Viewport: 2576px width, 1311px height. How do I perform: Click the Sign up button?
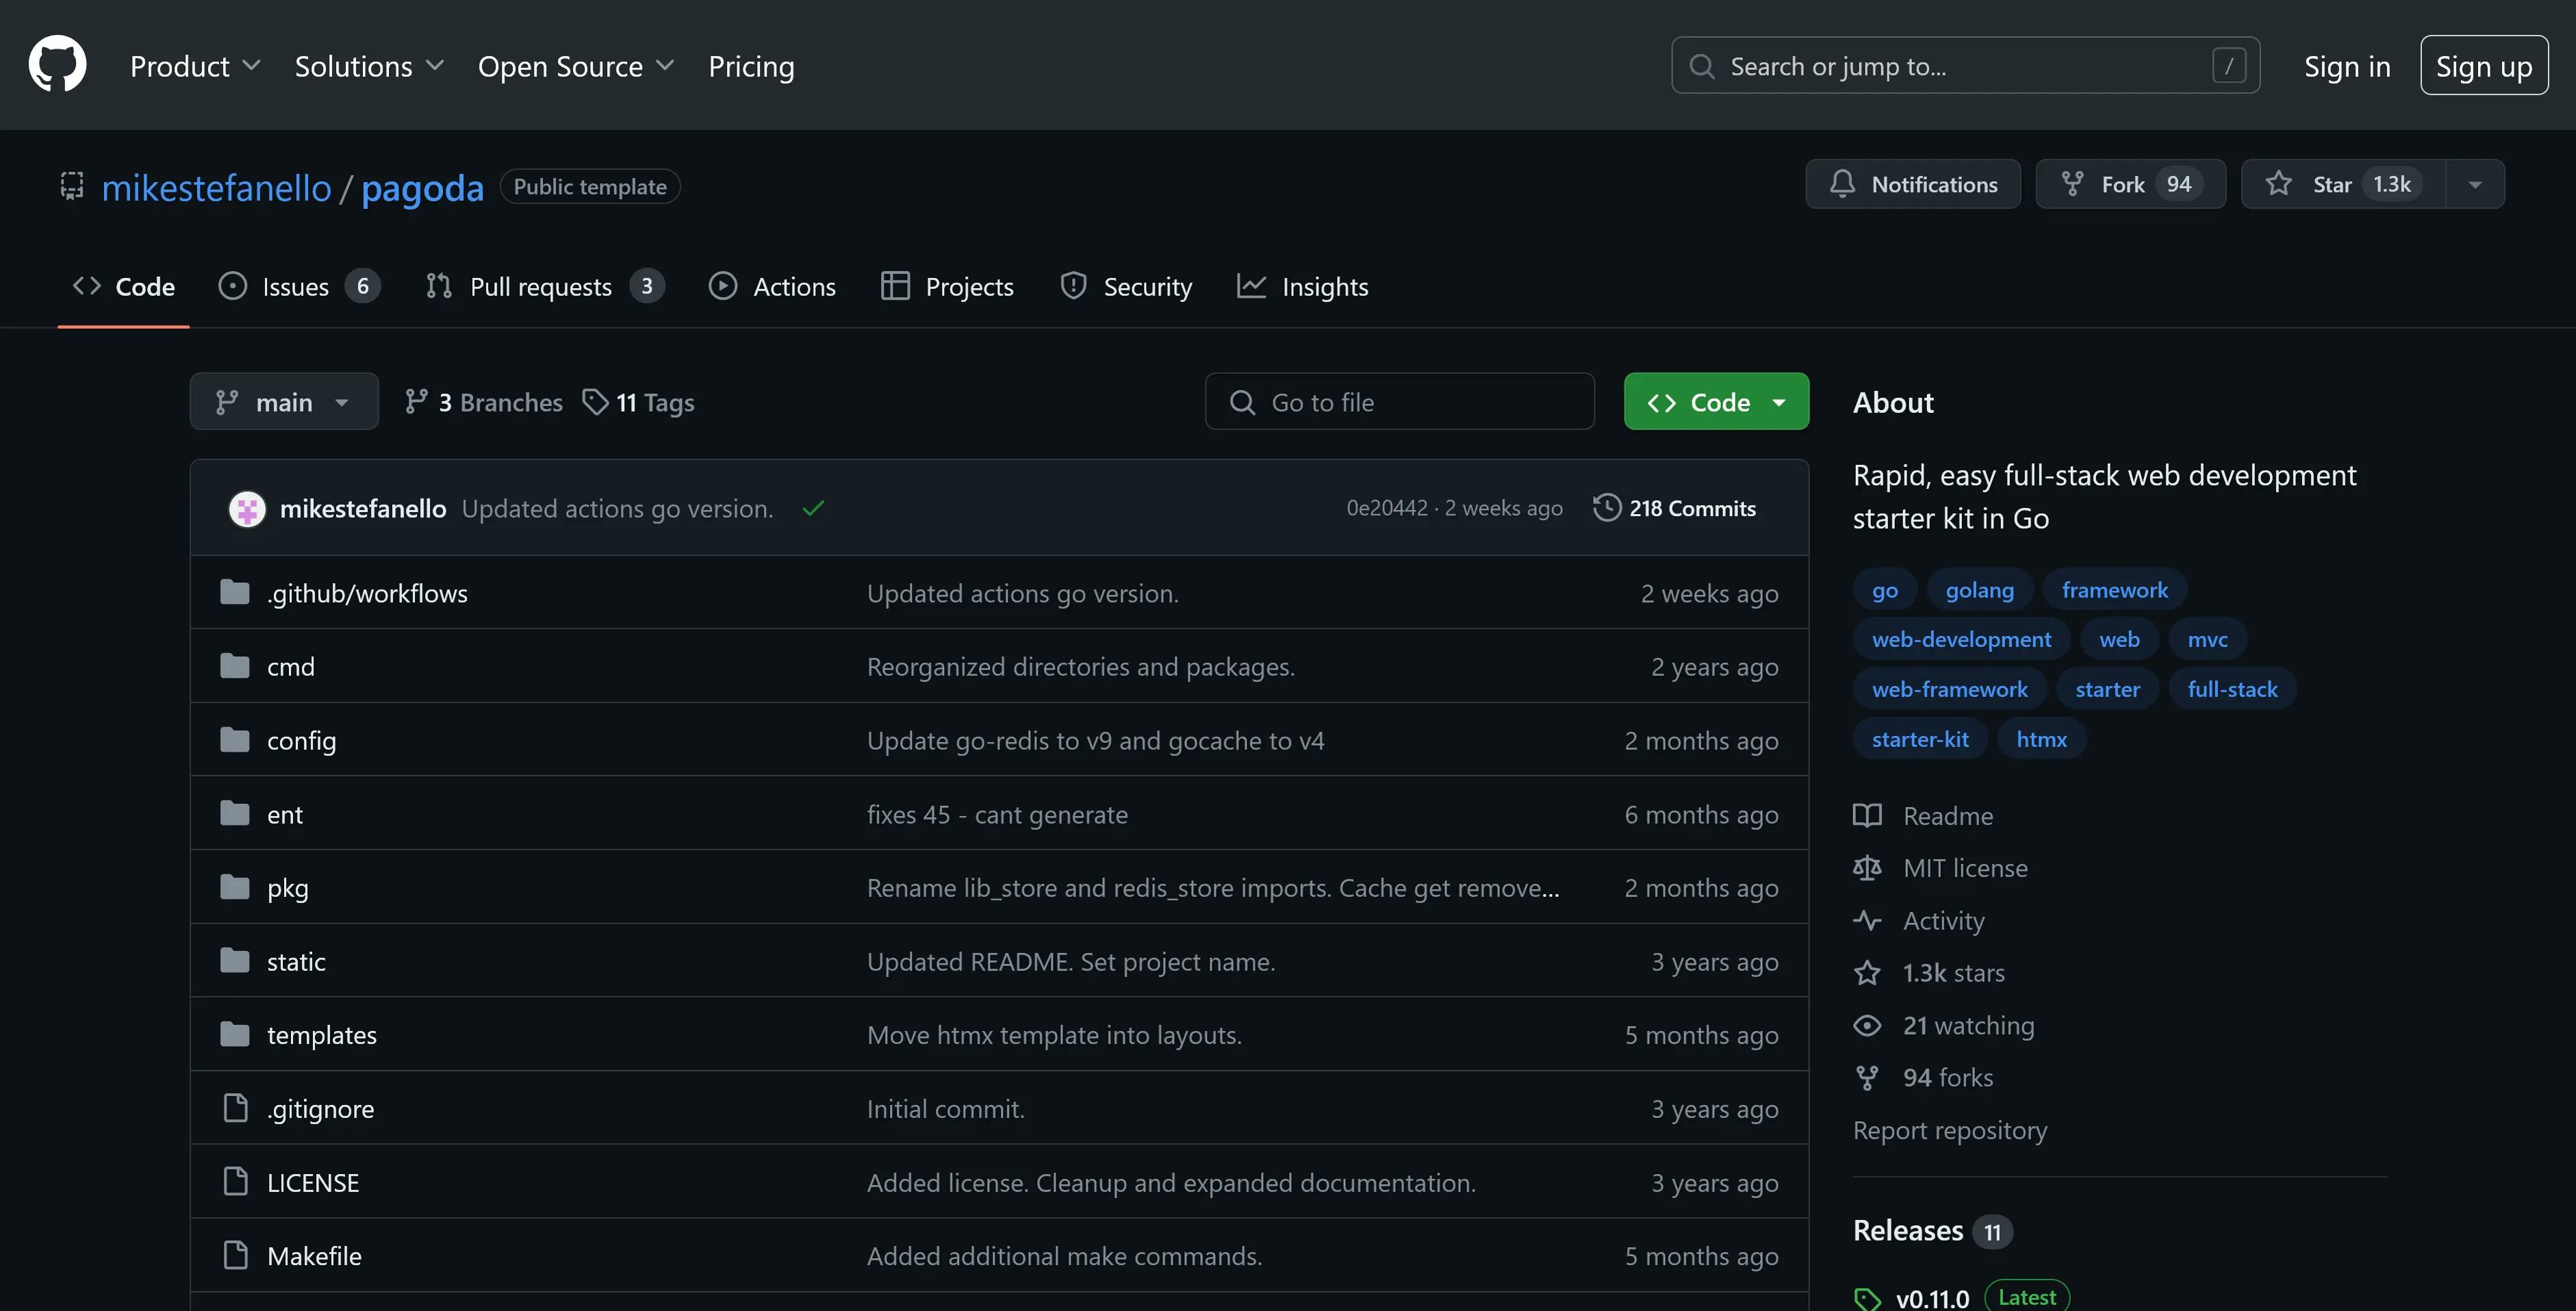click(2484, 66)
